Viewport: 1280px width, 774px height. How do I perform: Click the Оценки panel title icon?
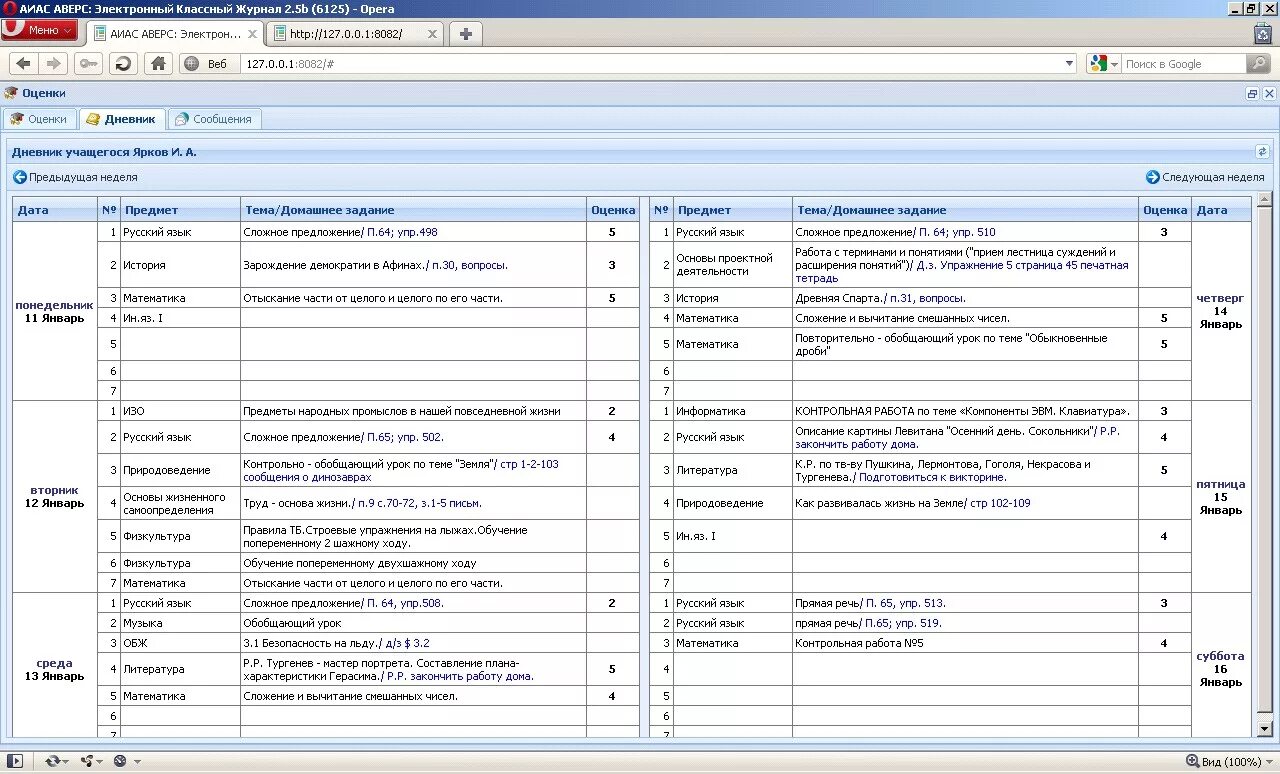coord(11,93)
